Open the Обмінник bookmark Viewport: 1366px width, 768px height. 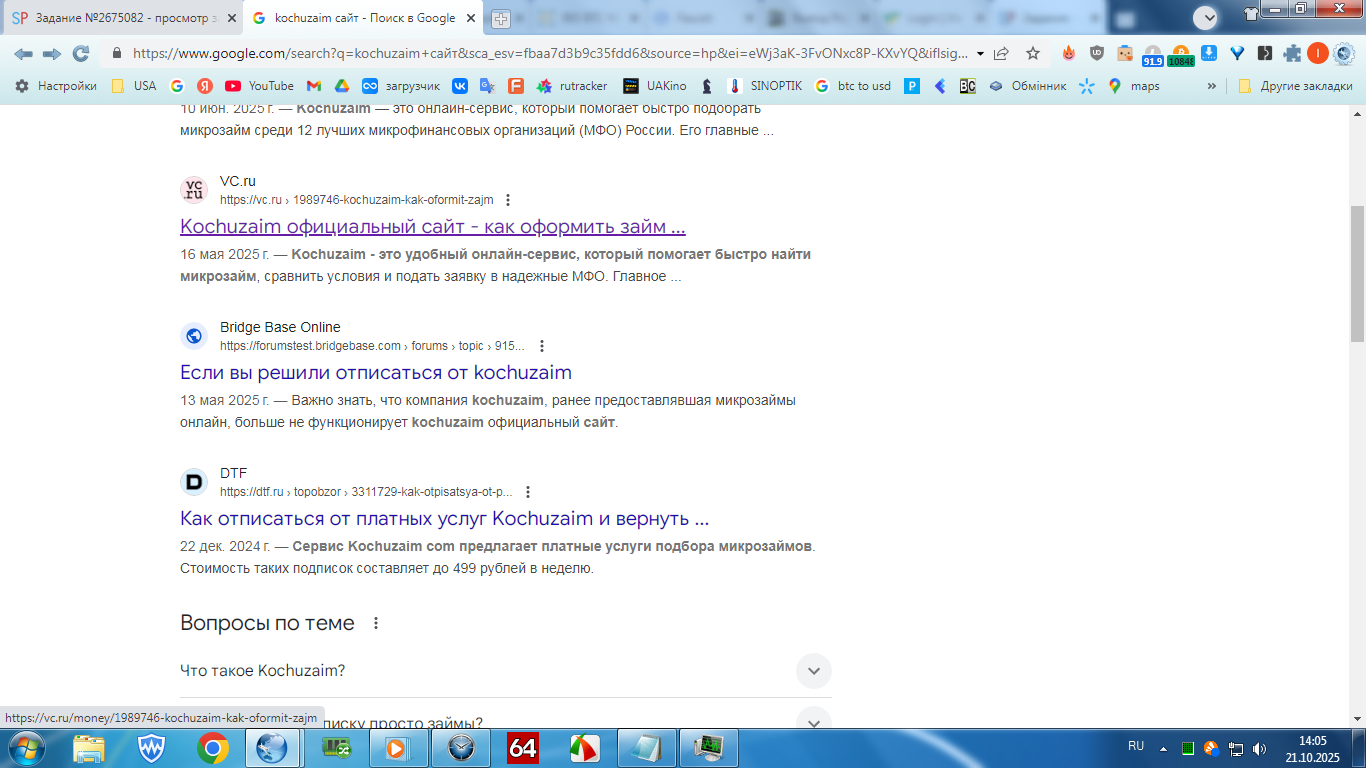tap(1028, 86)
